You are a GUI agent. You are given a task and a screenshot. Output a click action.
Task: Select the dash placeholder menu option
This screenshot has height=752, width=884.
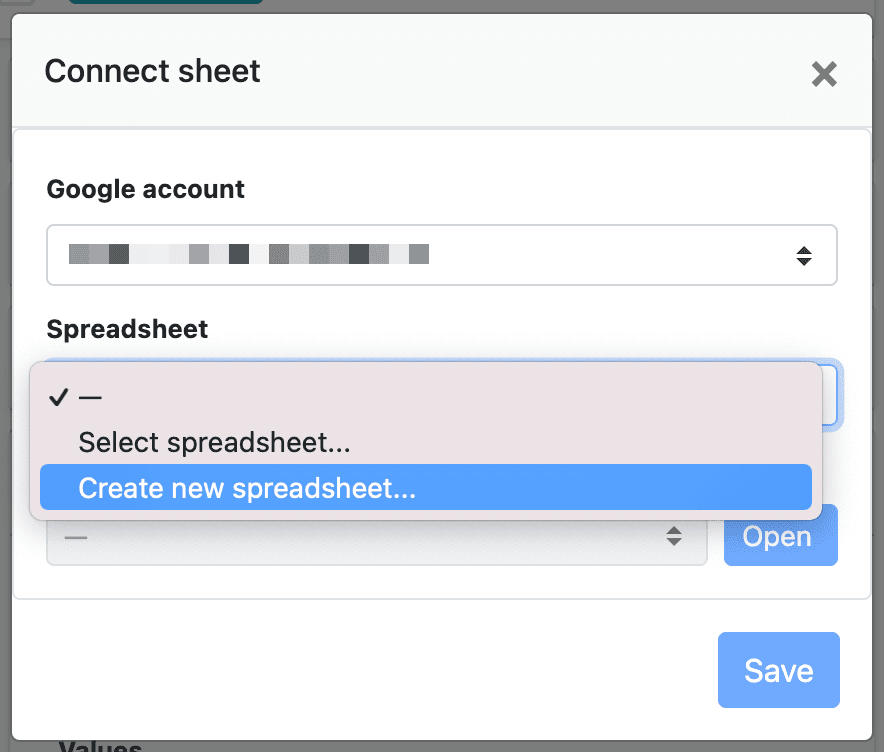(91, 397)
